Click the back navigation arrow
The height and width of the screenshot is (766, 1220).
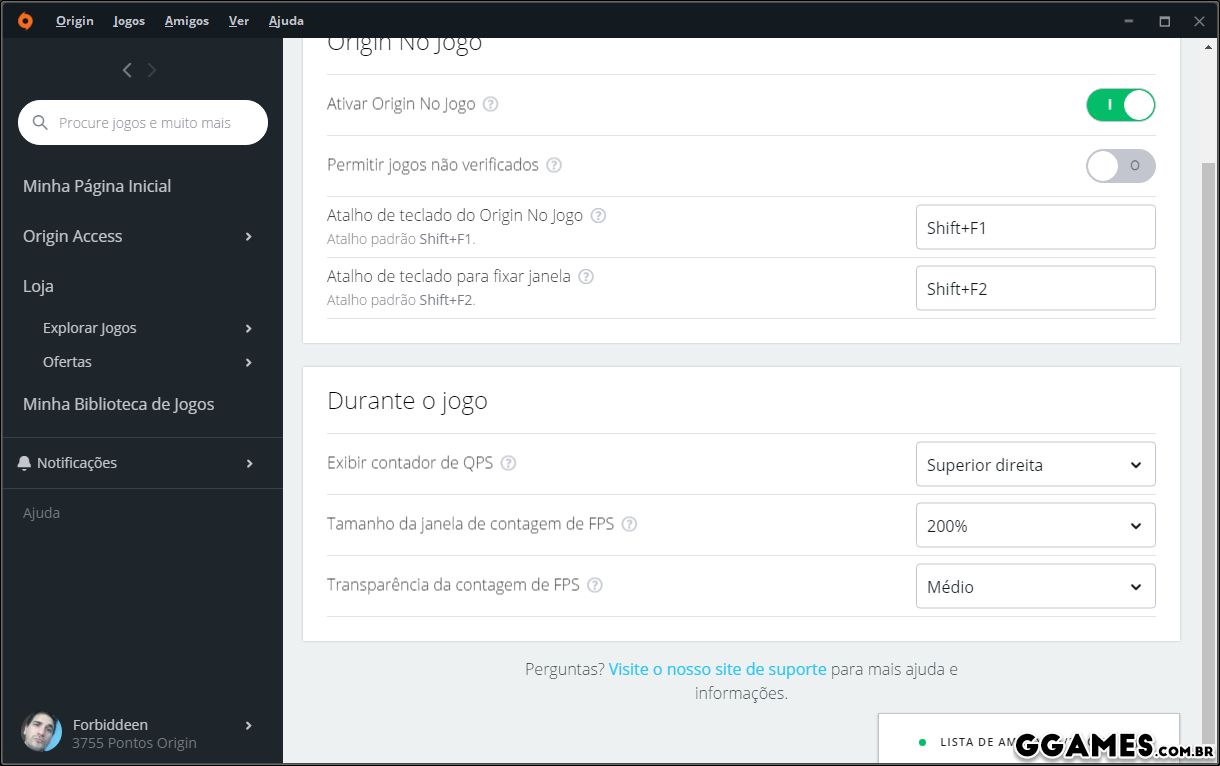click(127, 70)
